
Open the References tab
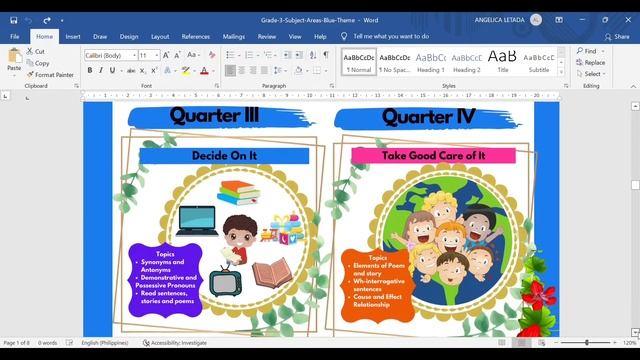pyautogui.click(x=196, y=36)
